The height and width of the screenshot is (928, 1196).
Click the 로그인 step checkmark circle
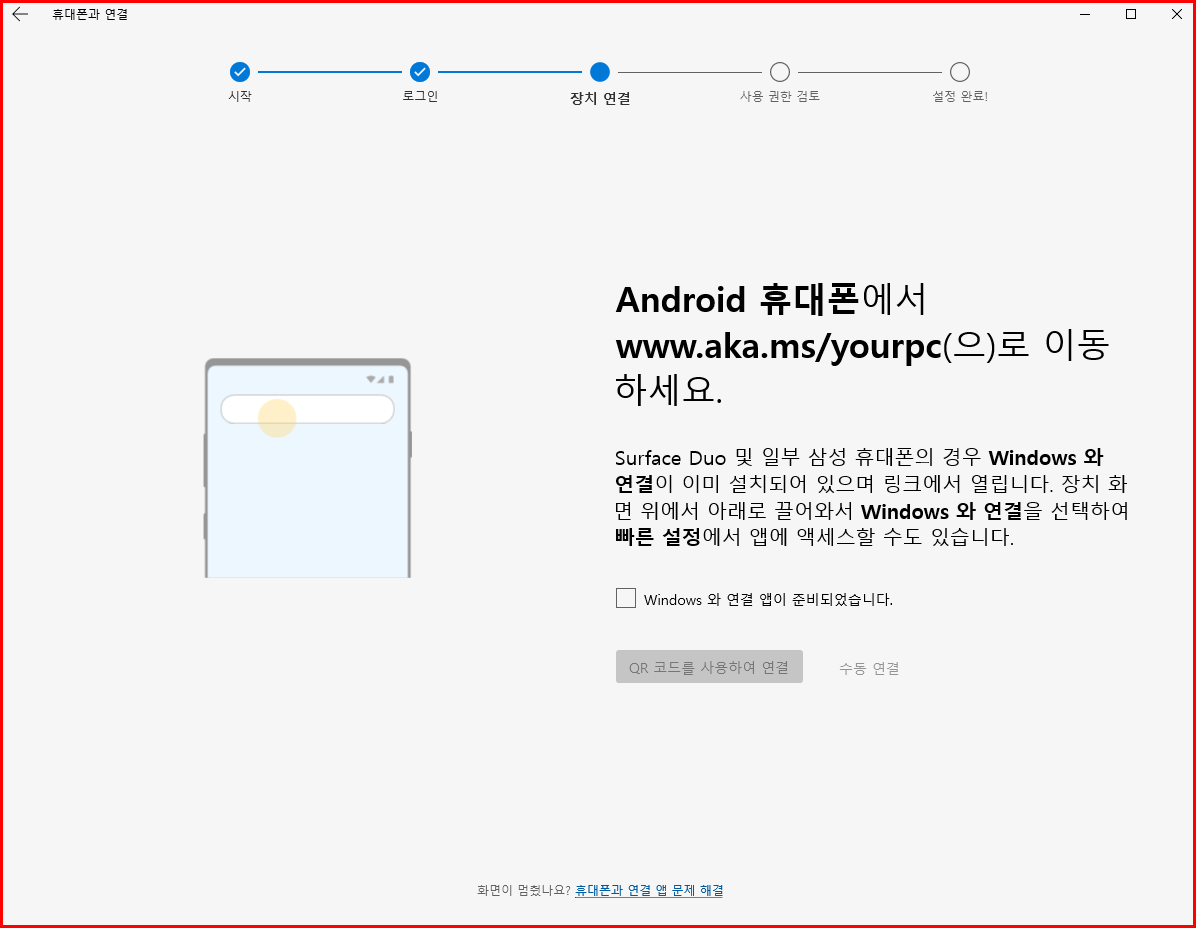tap(420, 72)
